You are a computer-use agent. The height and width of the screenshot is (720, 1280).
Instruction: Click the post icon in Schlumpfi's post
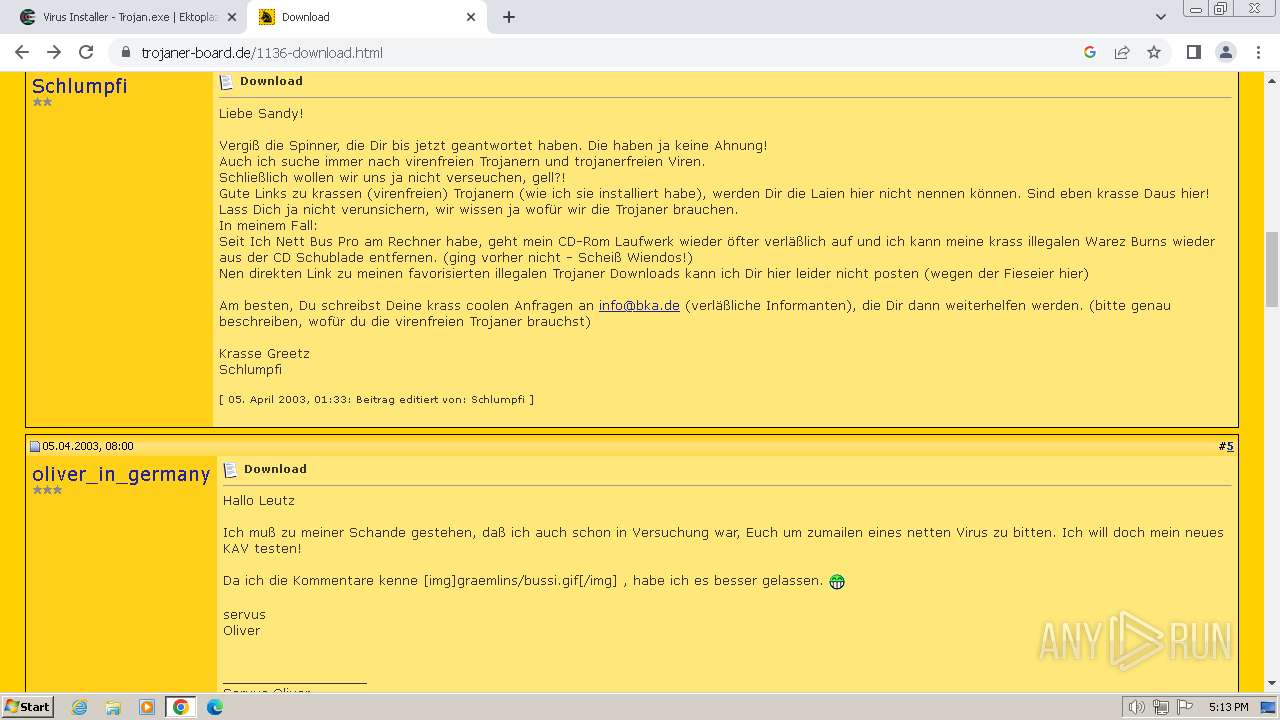[226, 82]
